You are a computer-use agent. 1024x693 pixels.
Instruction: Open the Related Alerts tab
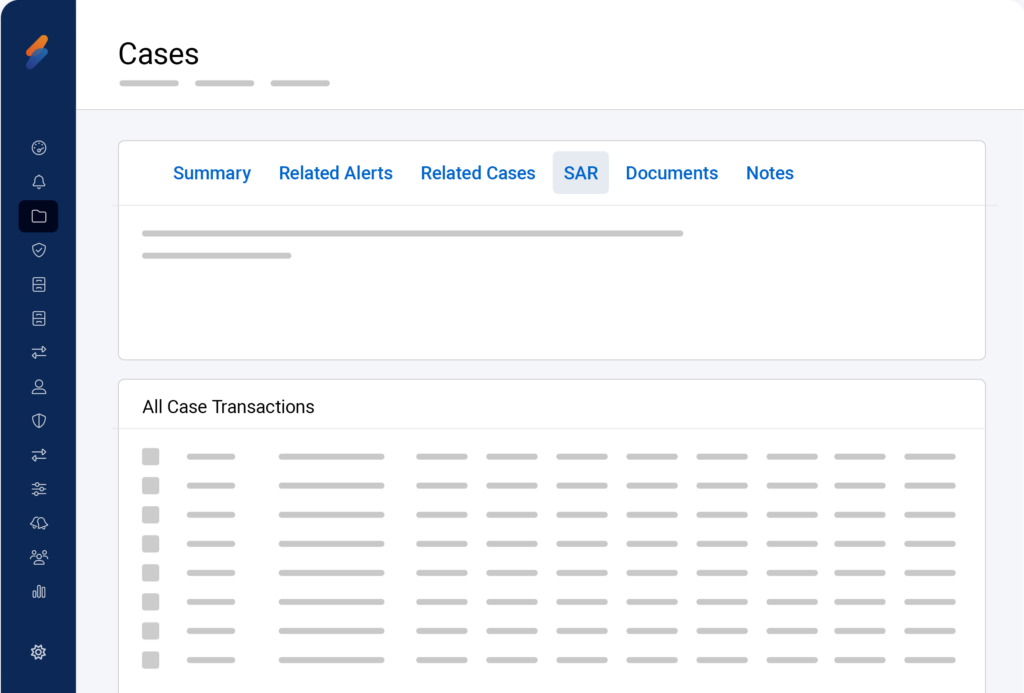coord(336,173)
